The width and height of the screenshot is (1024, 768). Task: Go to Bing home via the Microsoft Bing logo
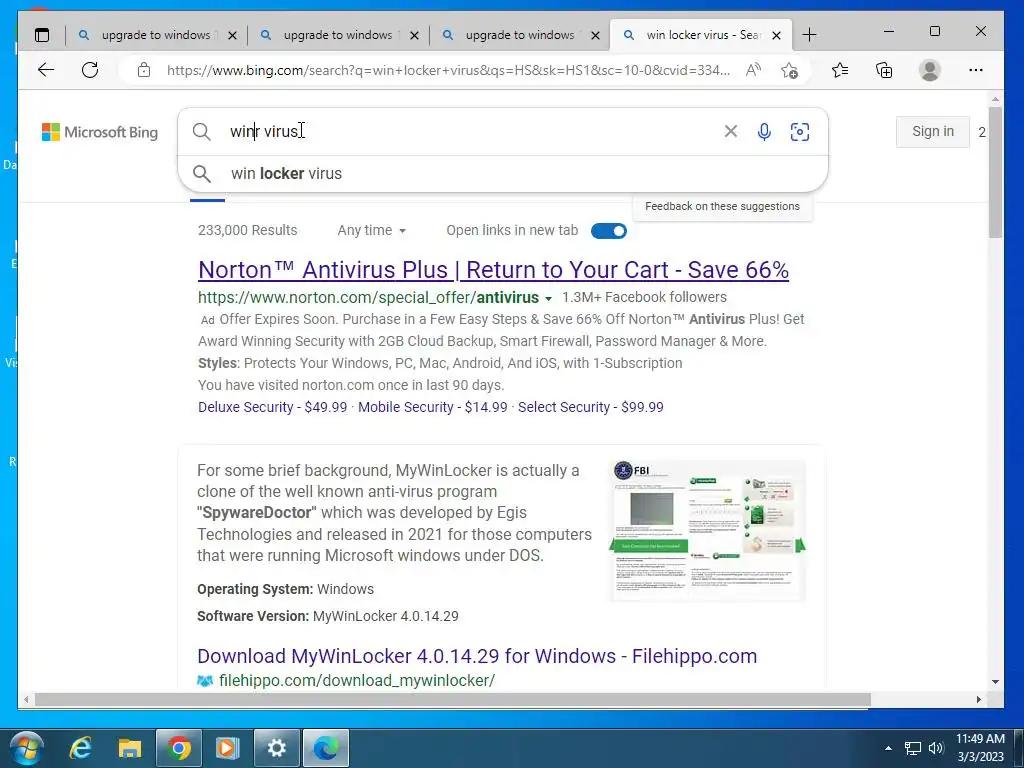pyautogui.click(x=100, y=132)
